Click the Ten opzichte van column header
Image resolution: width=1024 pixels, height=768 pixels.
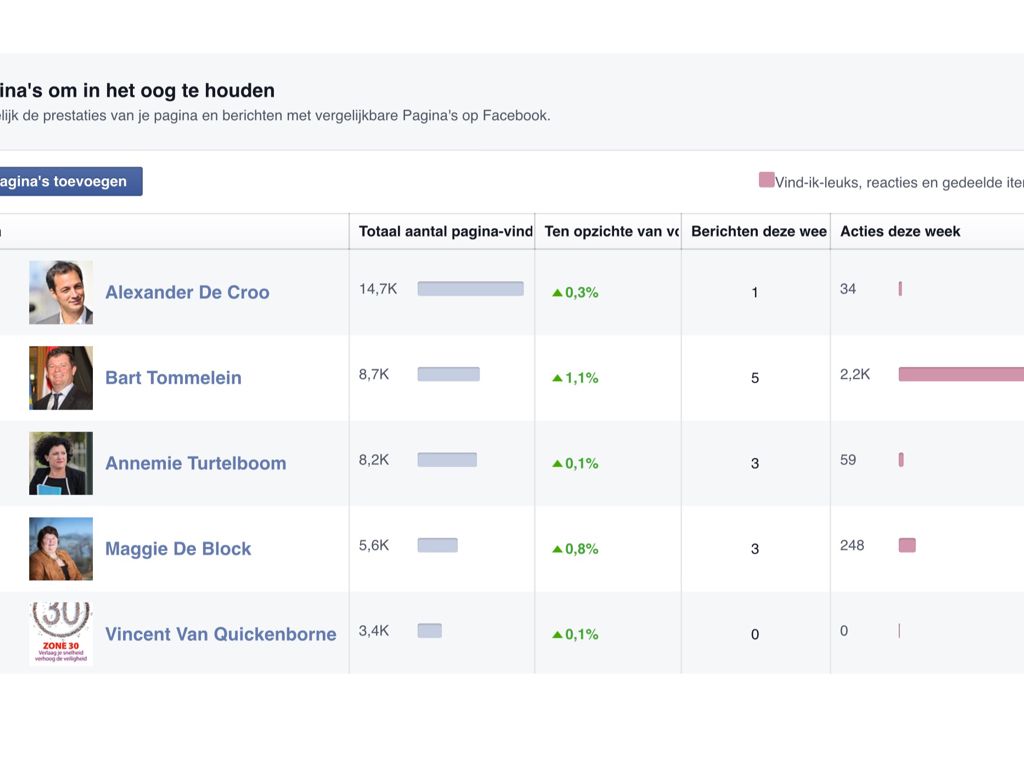tap(610, 231)
